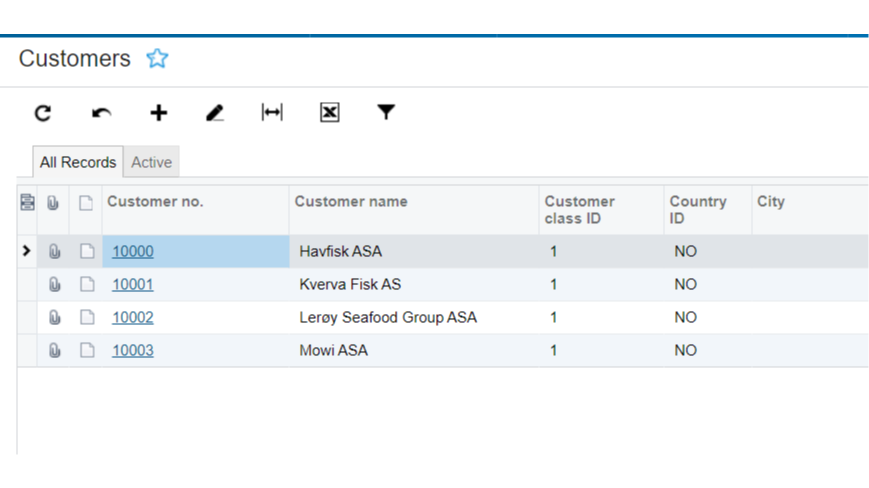Export to Excel using toolbar icon

pos(330,112)
